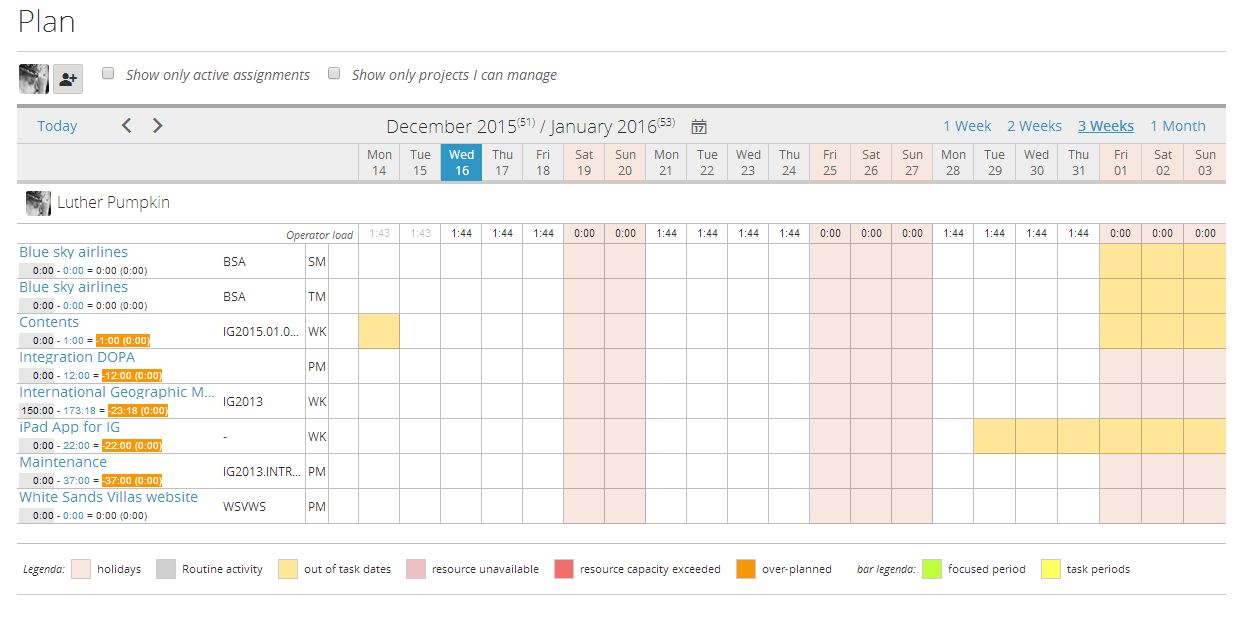Select the Wed 16 highlighted day header
Image resolution: width=1251 pixels, height=617 pixels.
[x=461, y=162]
